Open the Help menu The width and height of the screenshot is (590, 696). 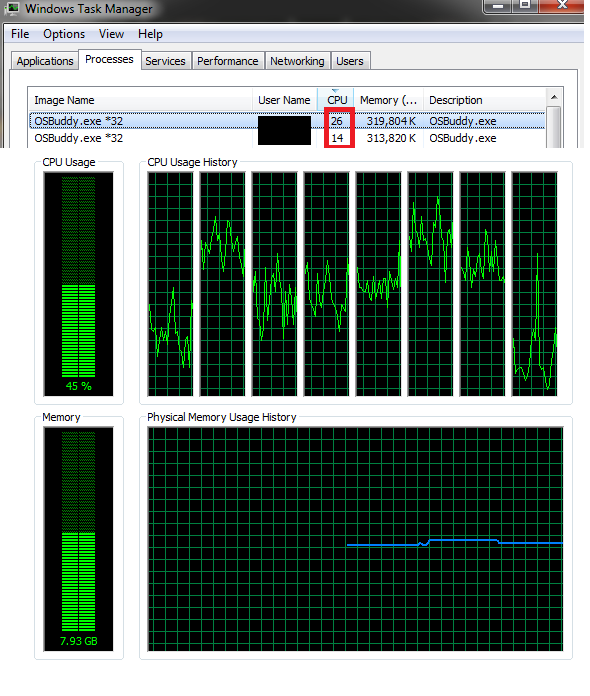(x=150, y=34)
